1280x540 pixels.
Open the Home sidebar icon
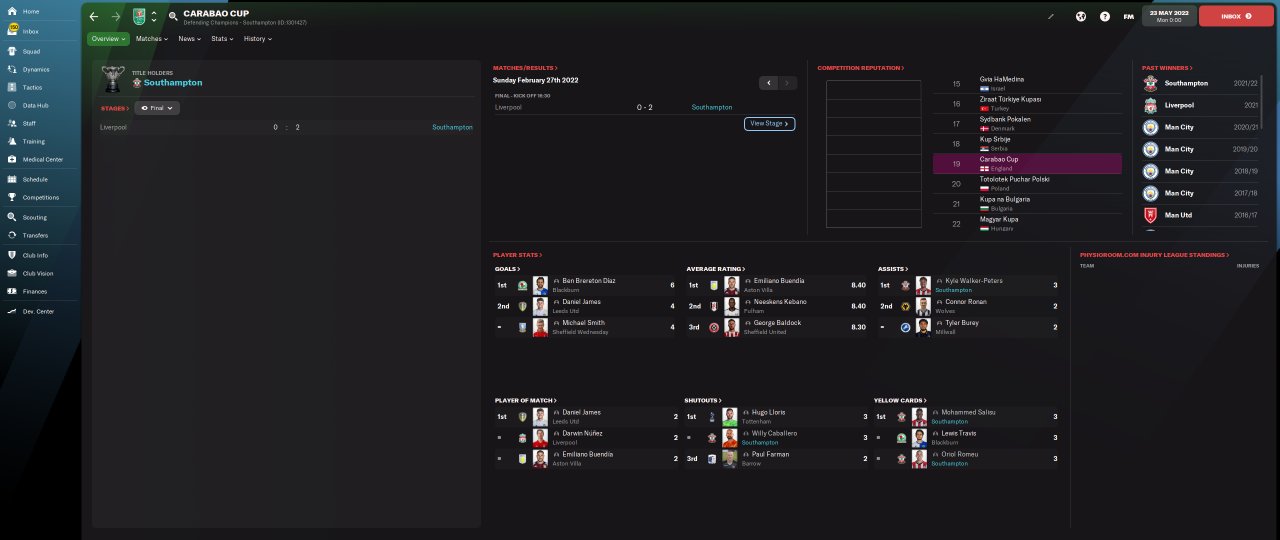(12, 11)
